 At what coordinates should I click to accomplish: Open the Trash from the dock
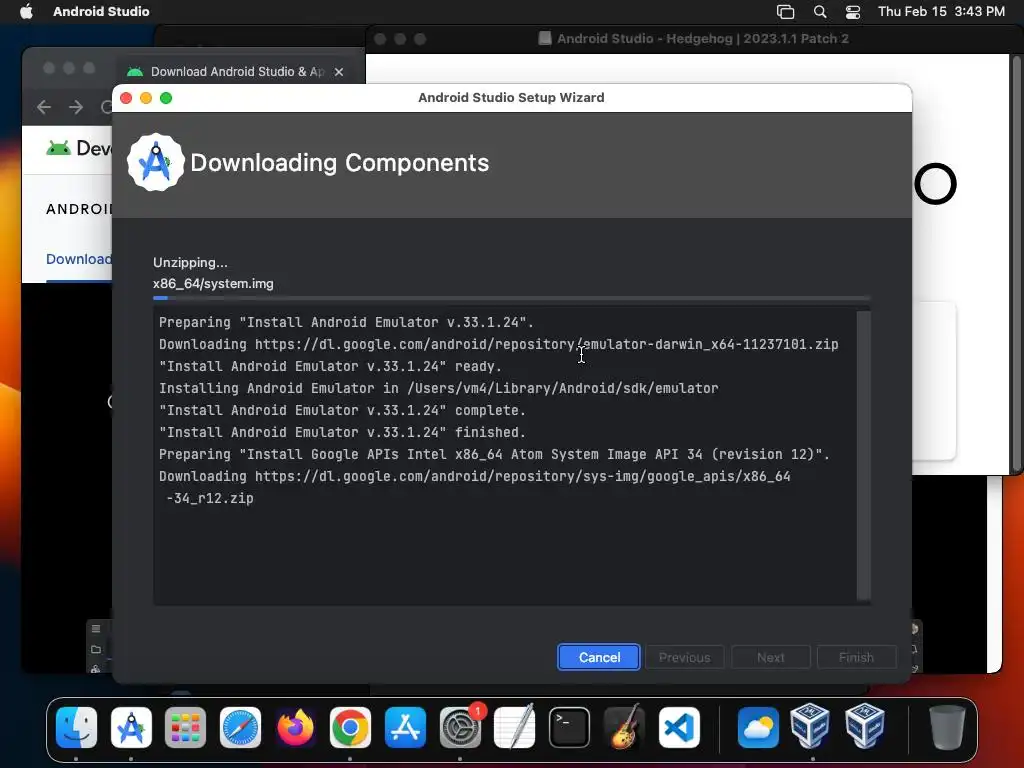click(947, 727)
